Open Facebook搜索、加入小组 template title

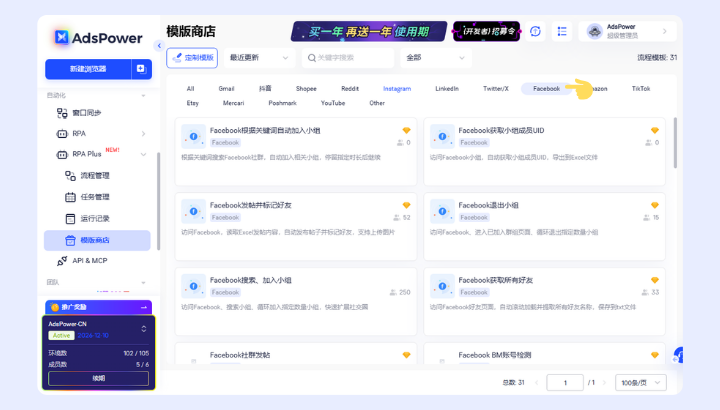[x=251, y=280]
